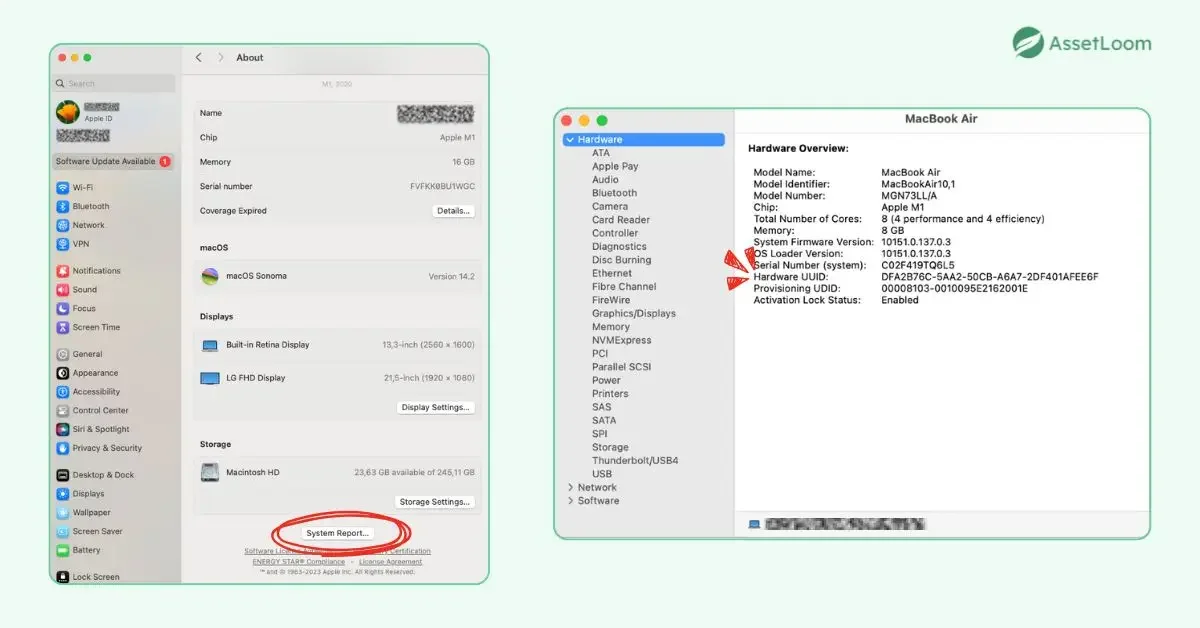This screenshot has height=628, width=1200.
Task: Select Ethernet in the Hardware tree
Action: [612, 273]
